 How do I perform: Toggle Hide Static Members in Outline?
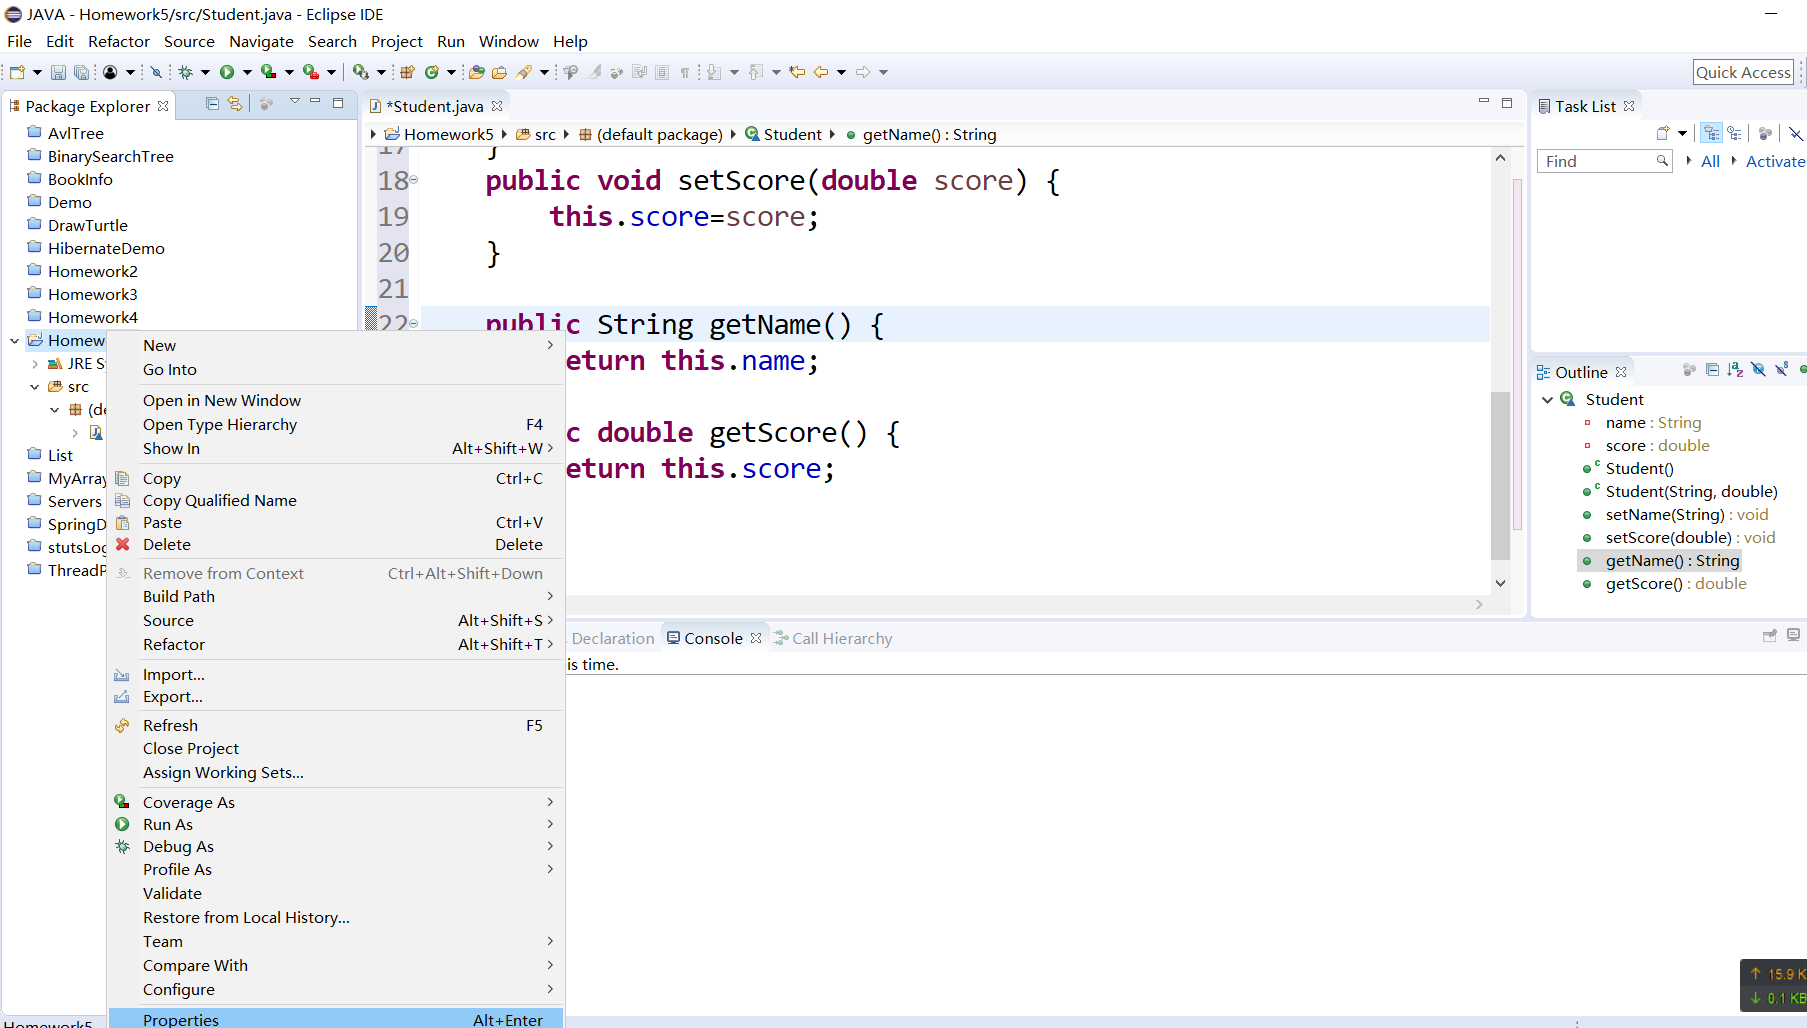pyautogui.click(x=1781, y=370)
